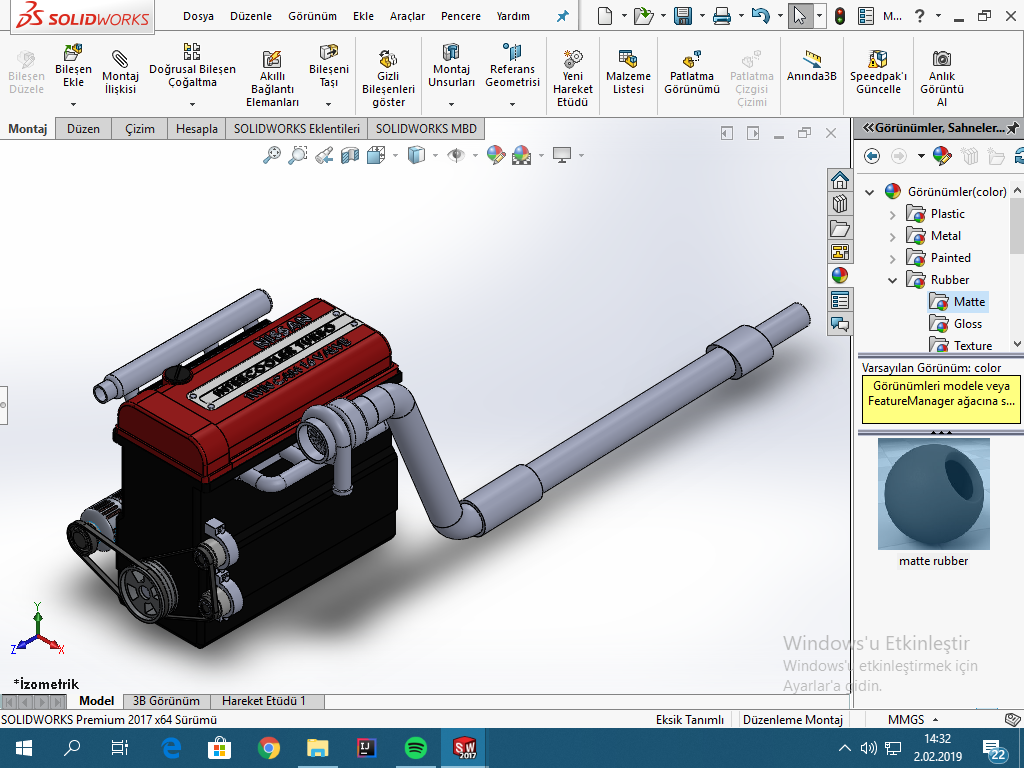Open the Dosya menu
Screen dimensions: 1024x768
point(198,16)
